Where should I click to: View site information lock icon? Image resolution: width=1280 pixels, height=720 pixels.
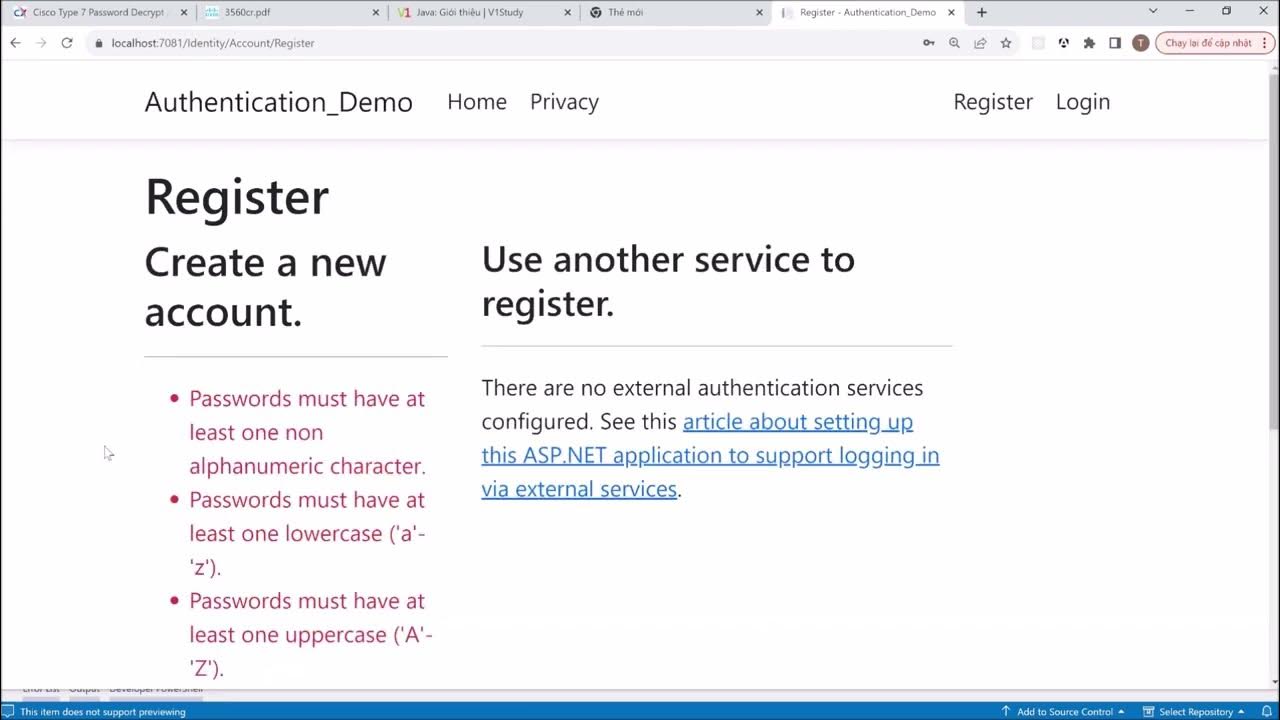tap(98, 43)
